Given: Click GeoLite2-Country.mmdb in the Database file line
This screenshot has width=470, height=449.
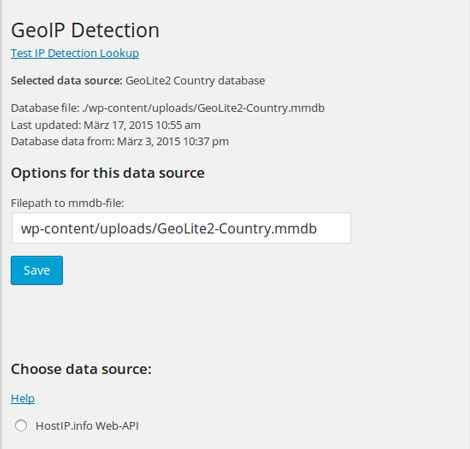Looking at the screenshot, I should click(x=261, y=108).
